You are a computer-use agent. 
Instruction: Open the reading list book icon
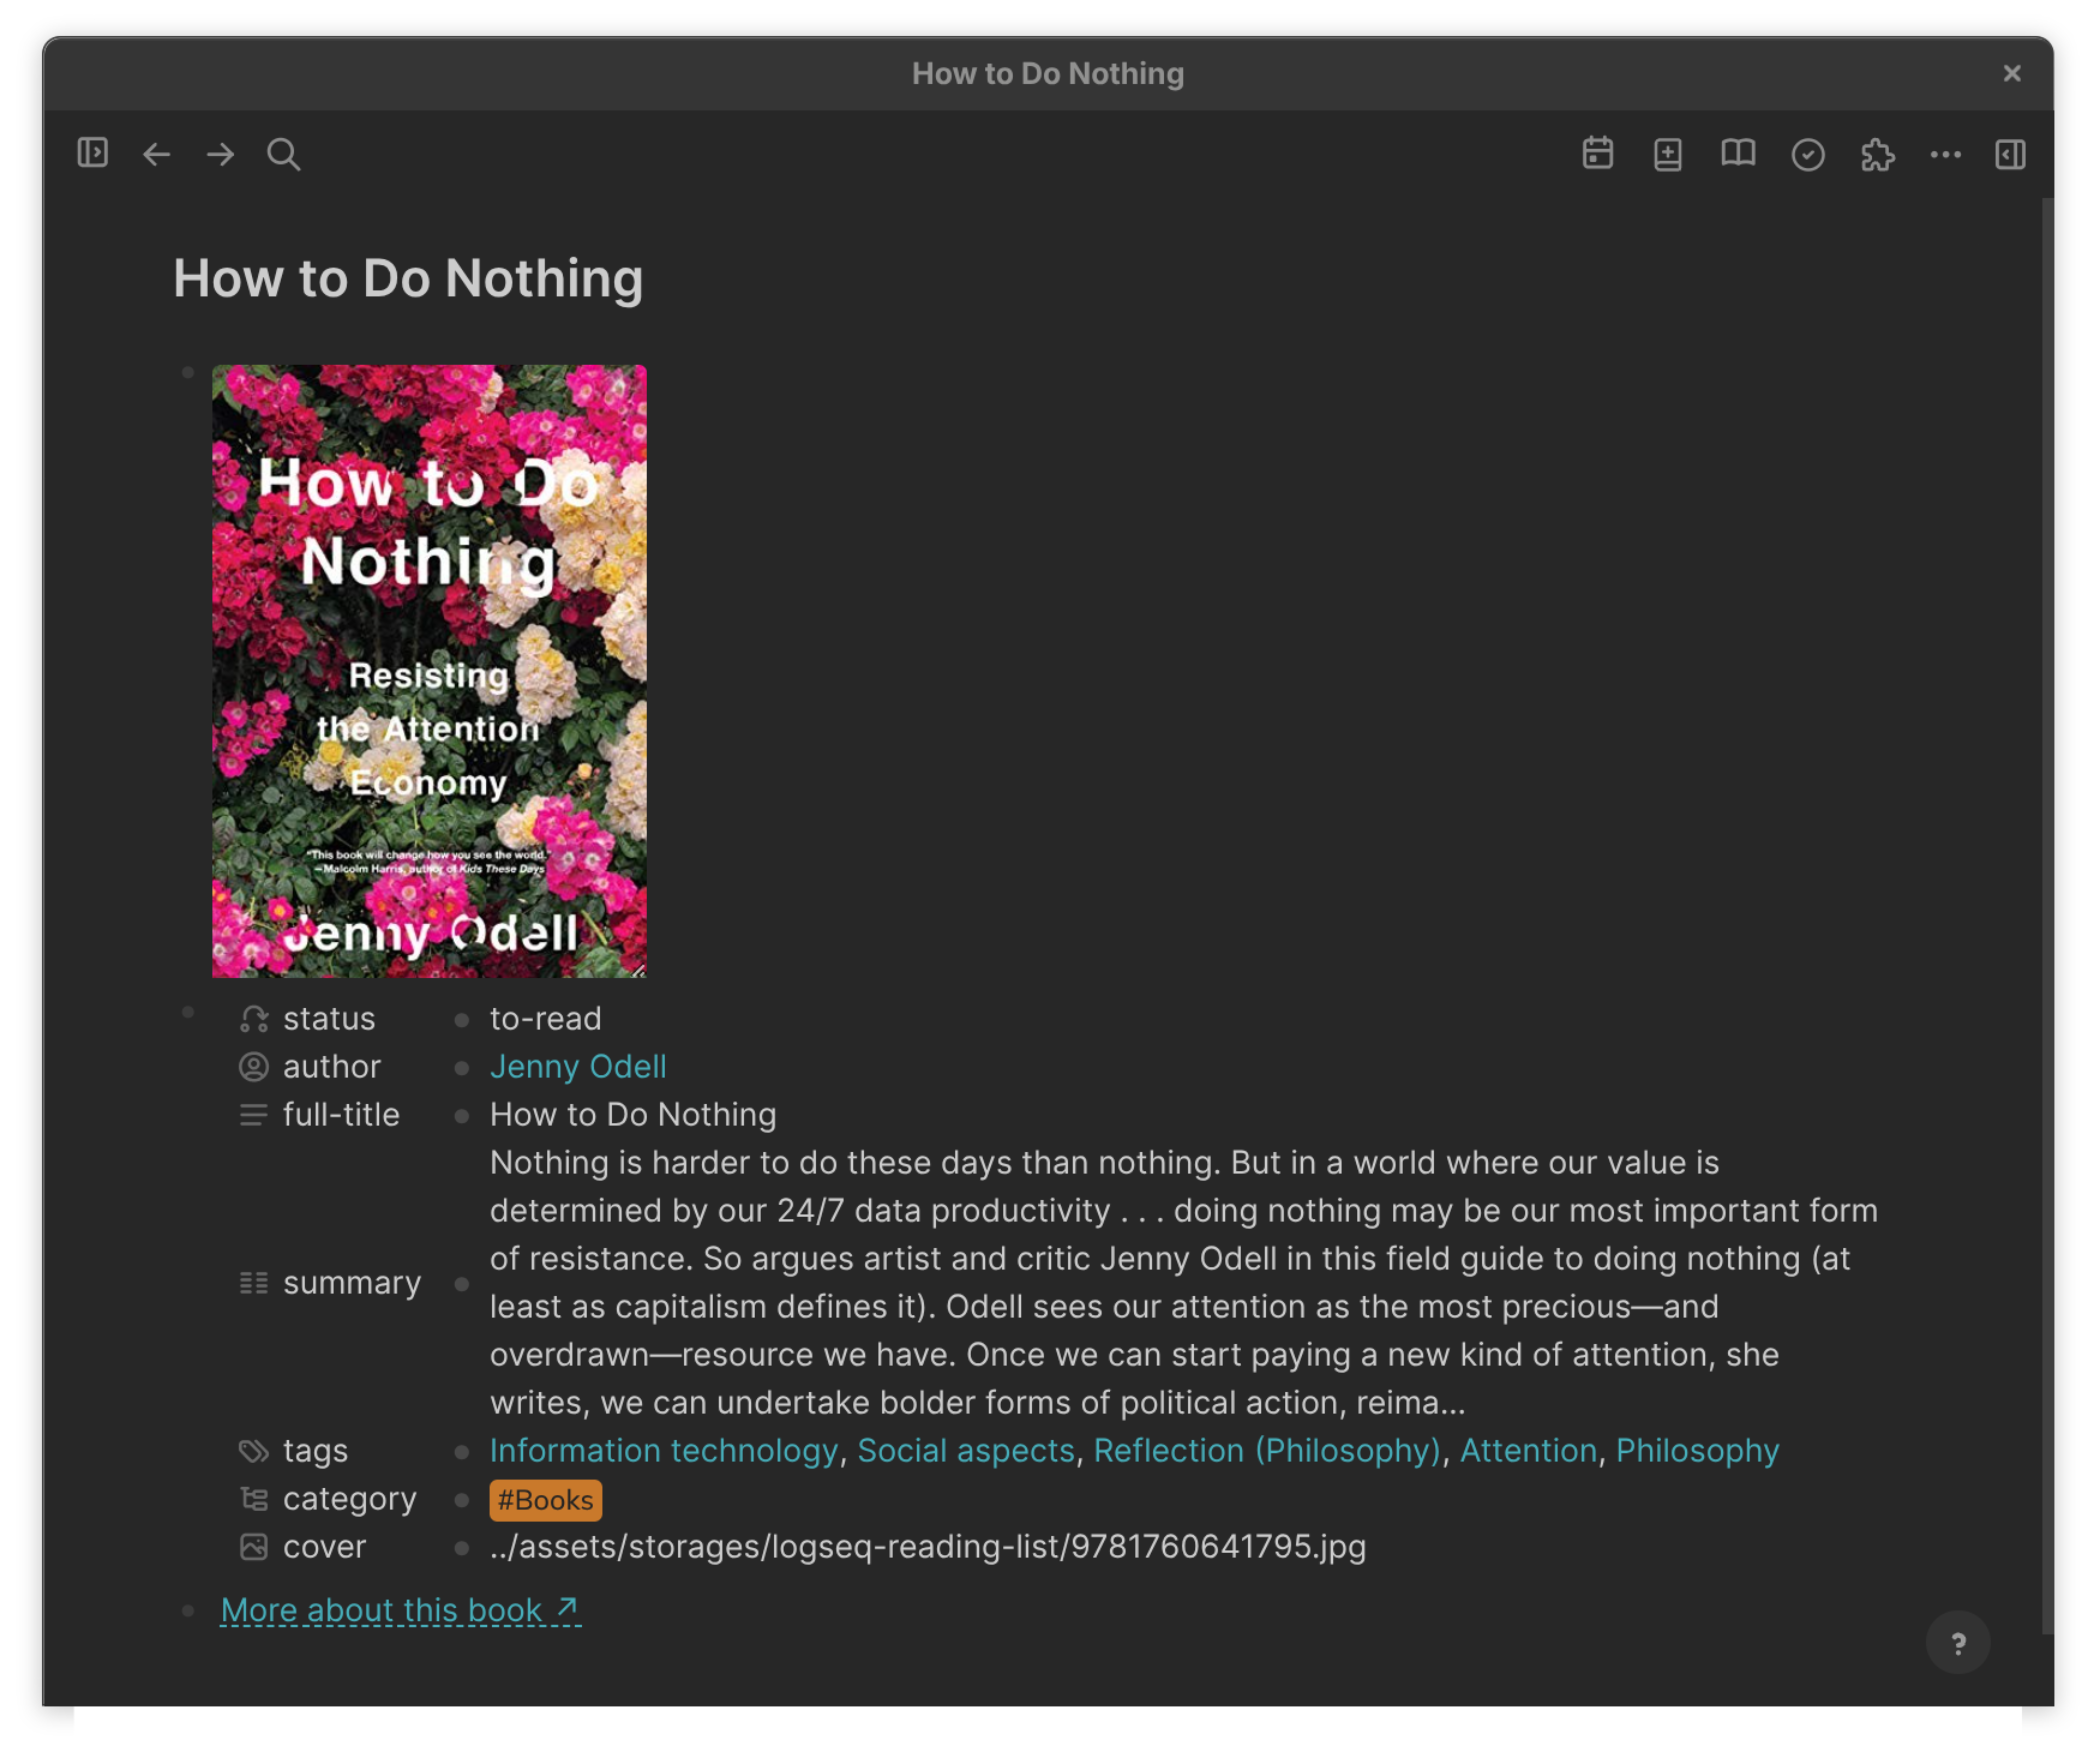(1737, 154)
